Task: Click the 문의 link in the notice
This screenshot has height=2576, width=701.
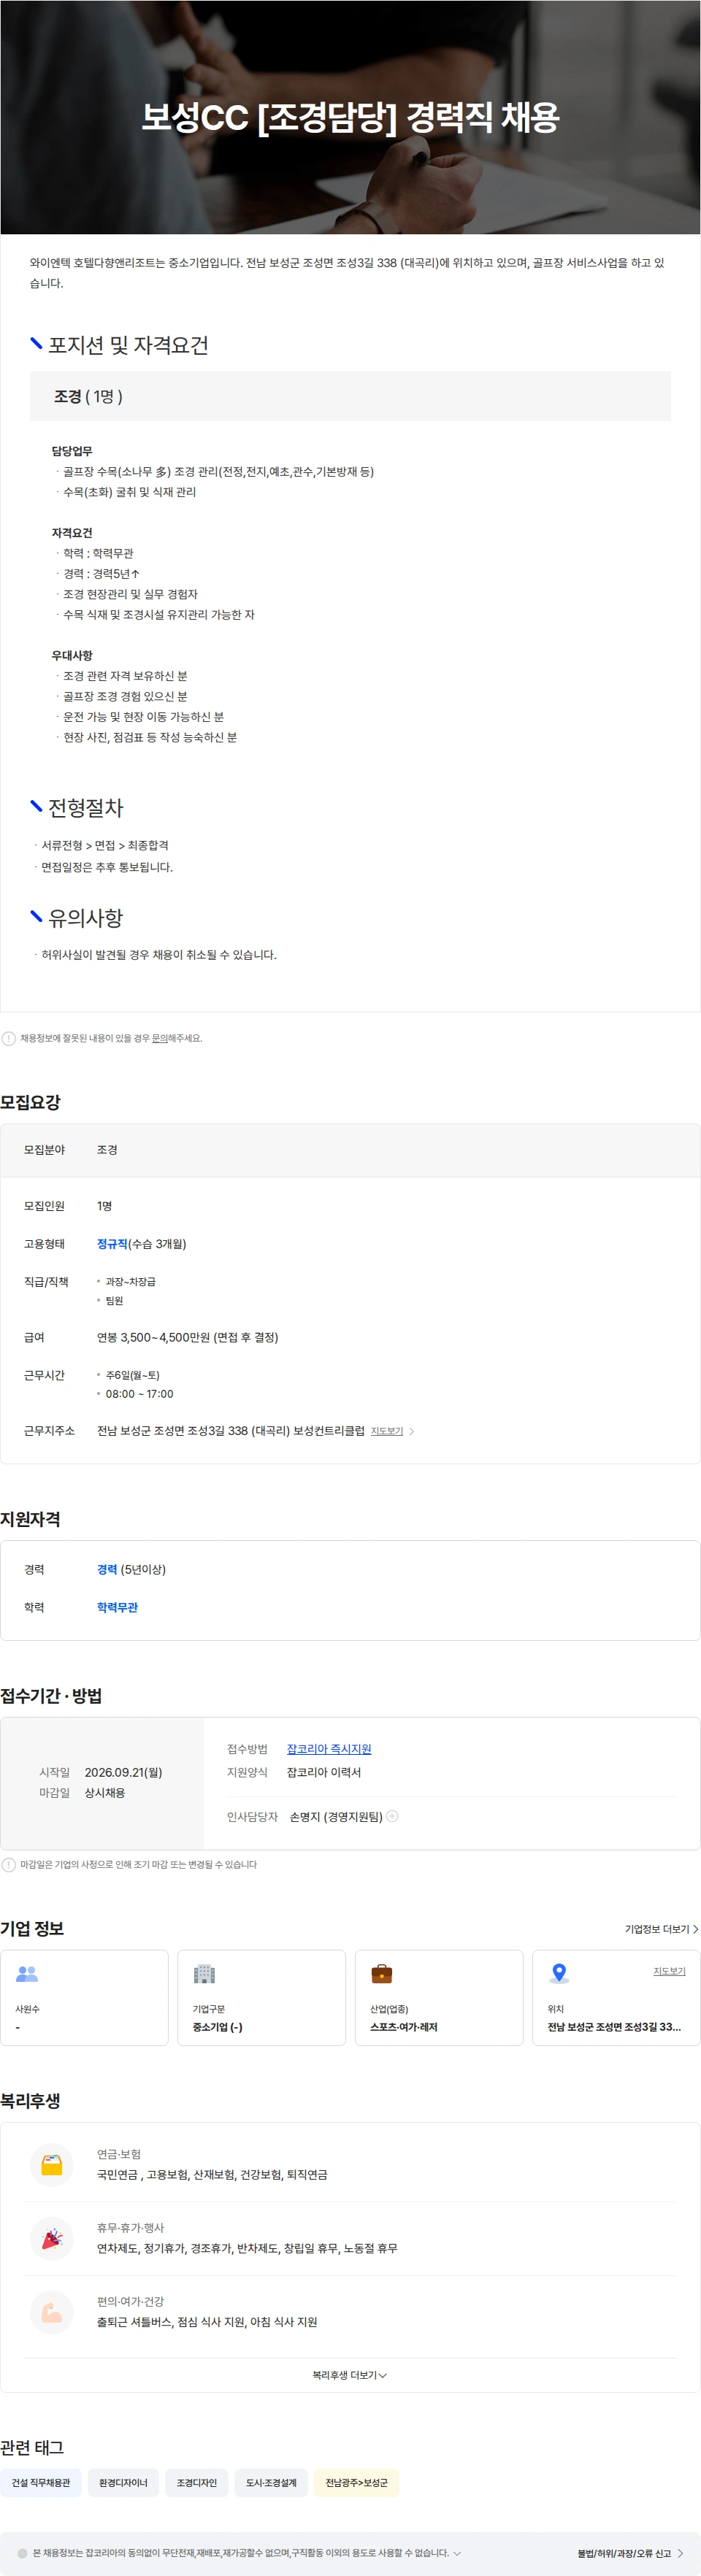Action: [159, 1038]
